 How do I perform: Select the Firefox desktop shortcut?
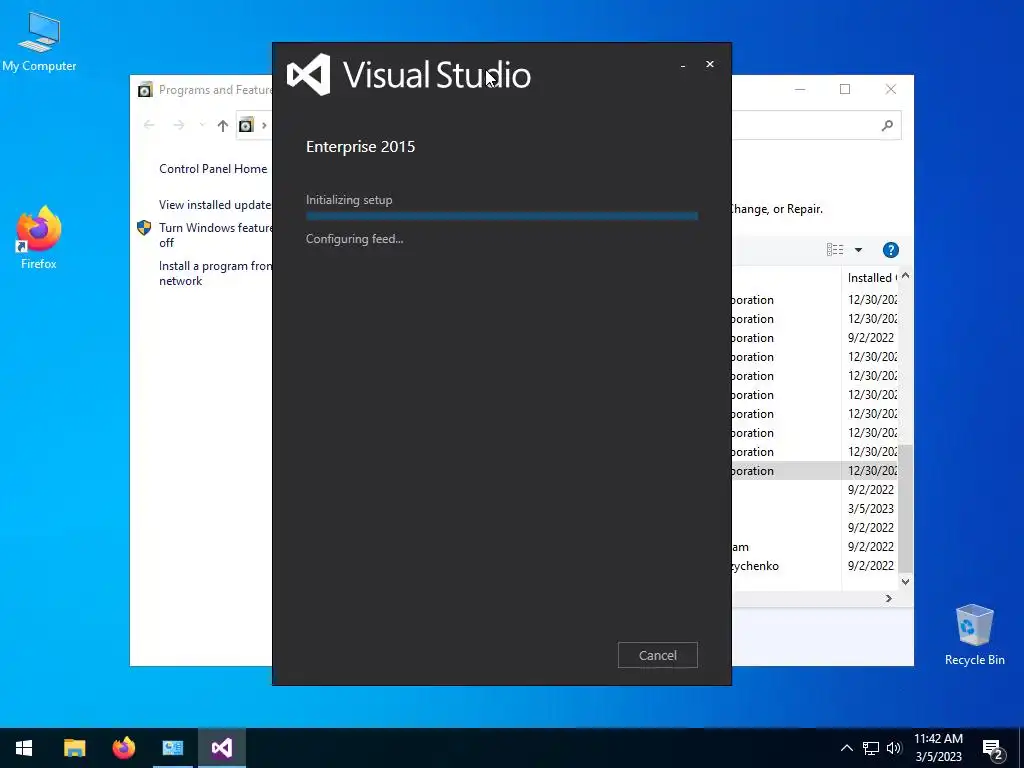tap(39, 238)
